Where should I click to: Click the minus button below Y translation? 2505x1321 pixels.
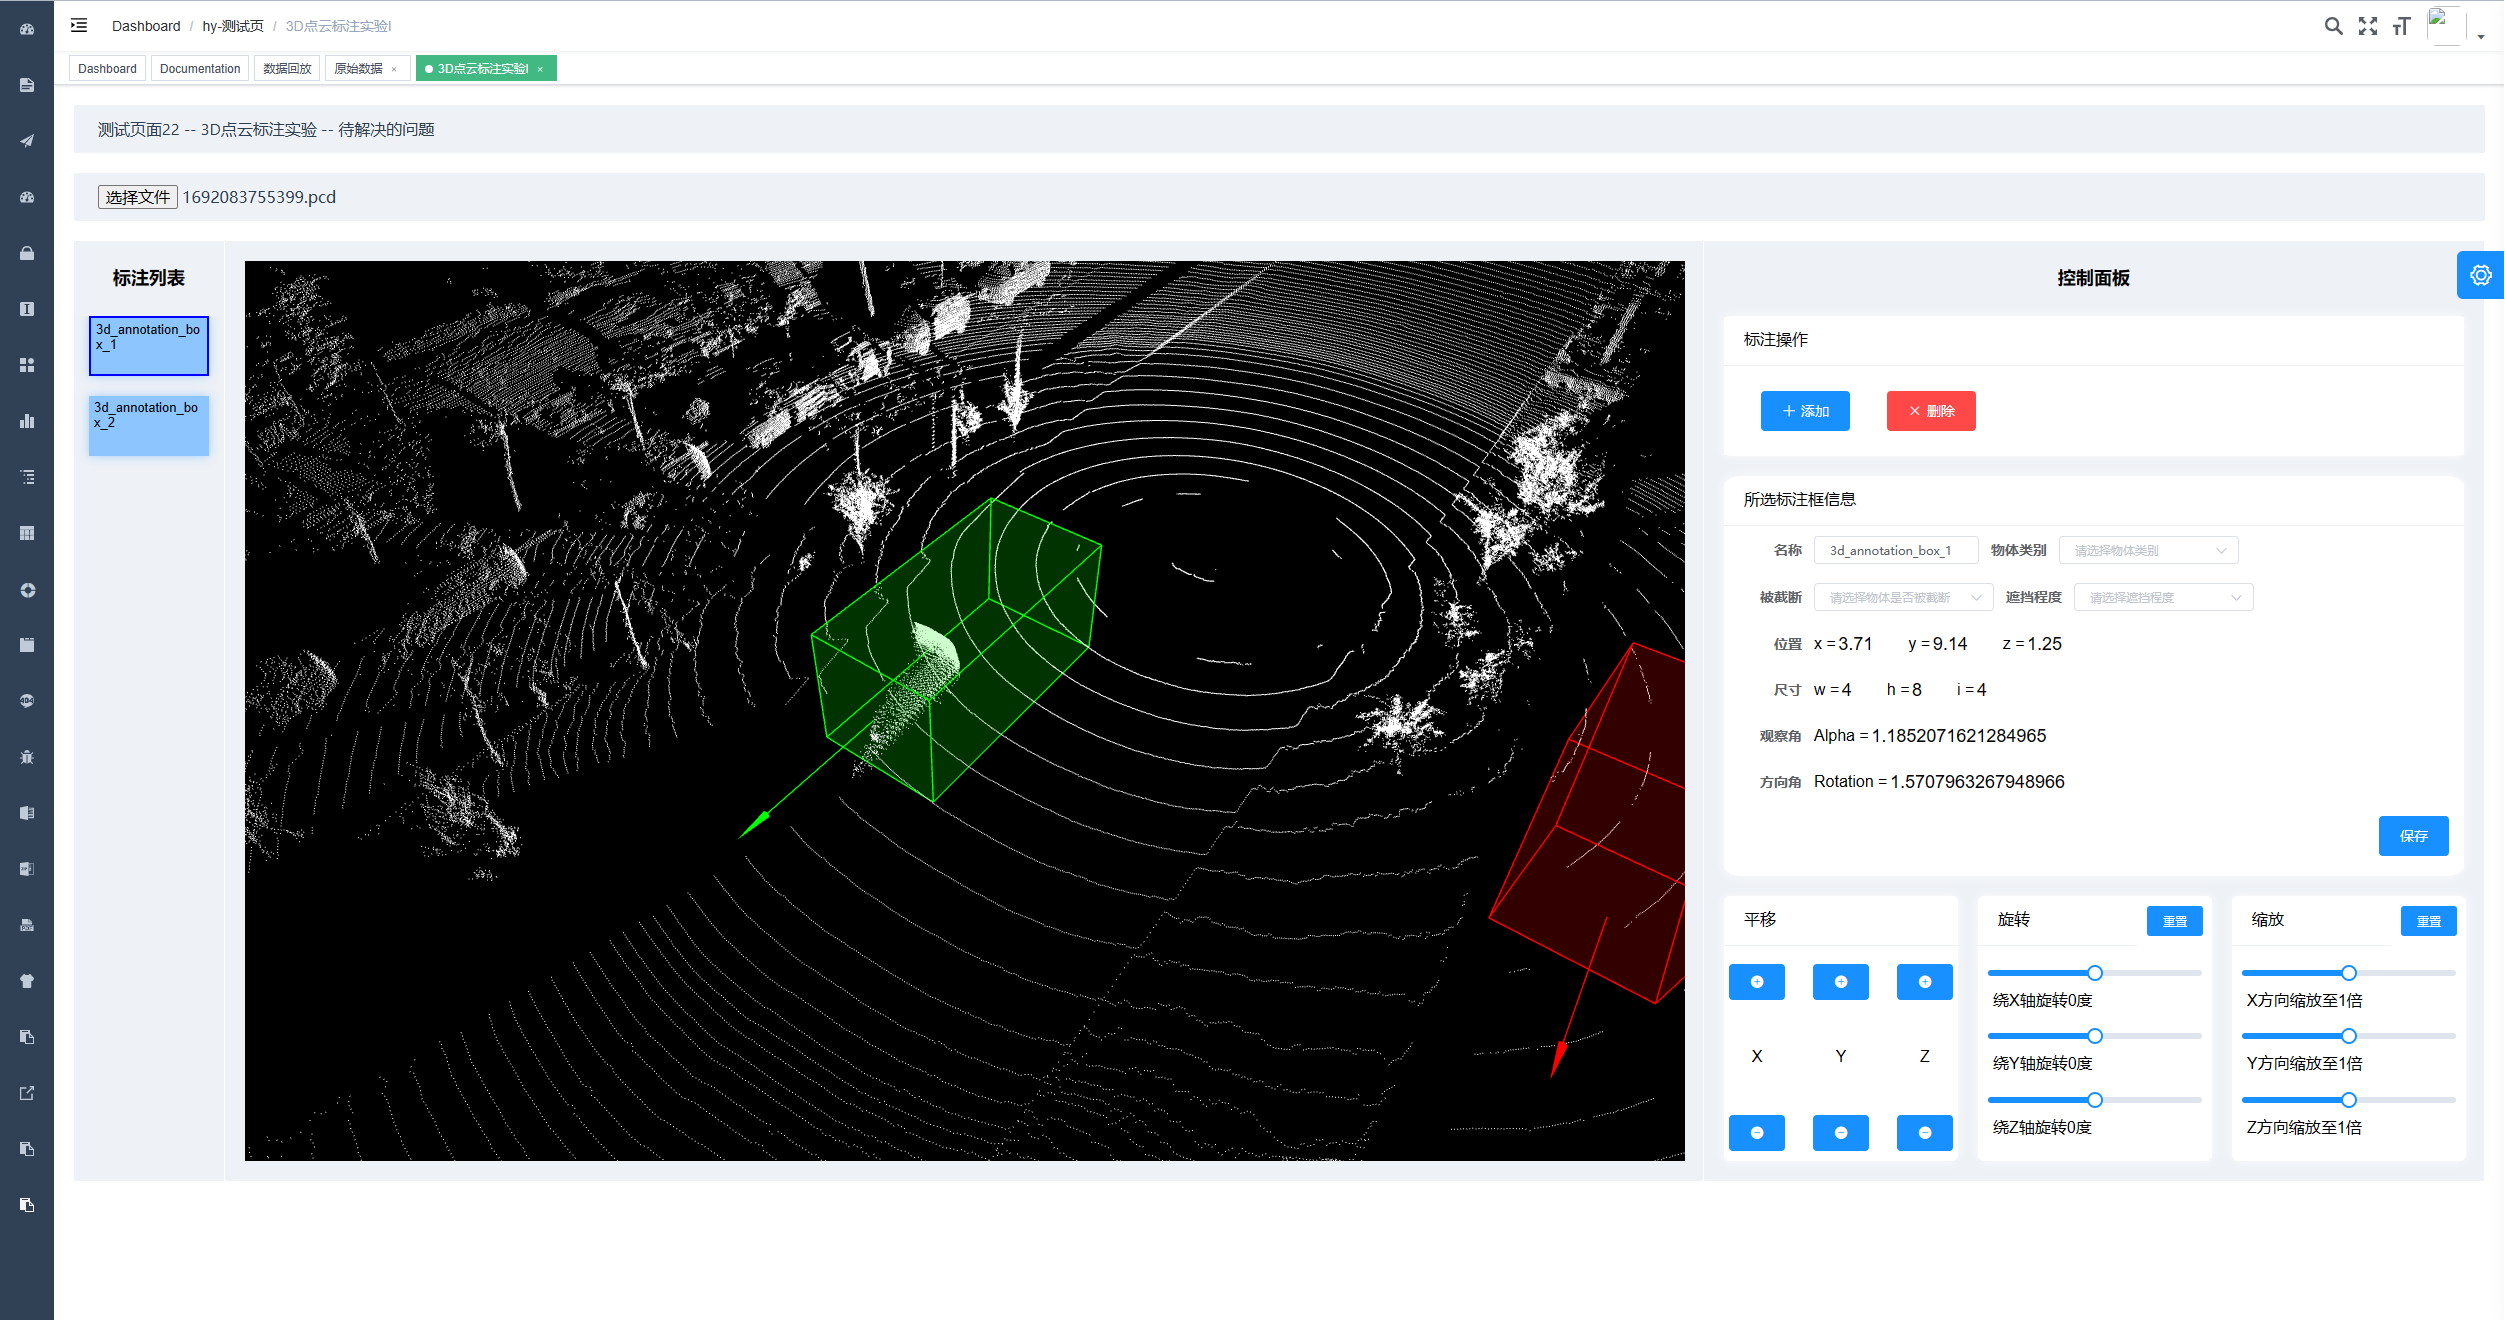[1840, 1133]
